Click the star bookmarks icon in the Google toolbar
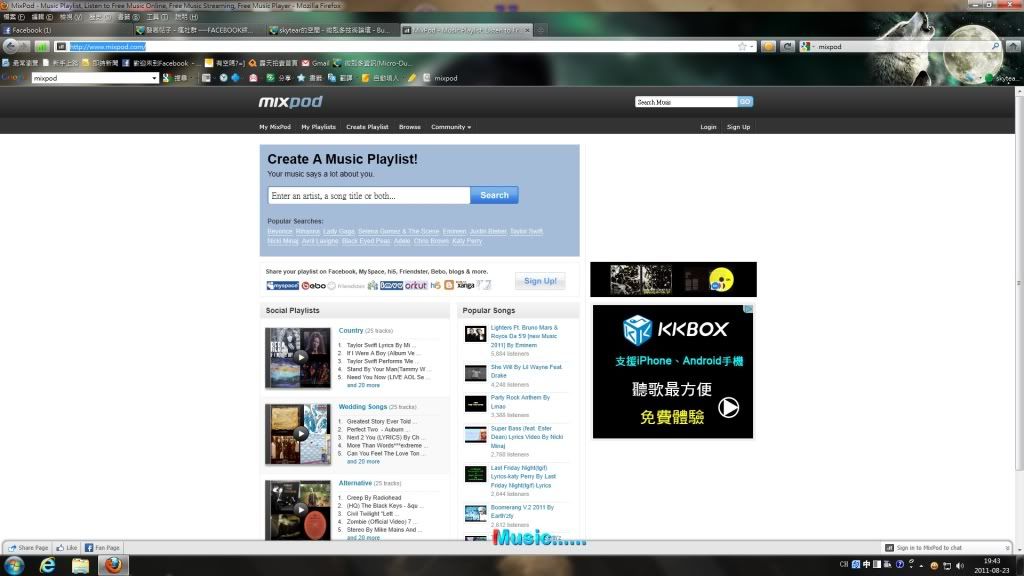The width and height of the screenshot is (1024, 576). 301,78
